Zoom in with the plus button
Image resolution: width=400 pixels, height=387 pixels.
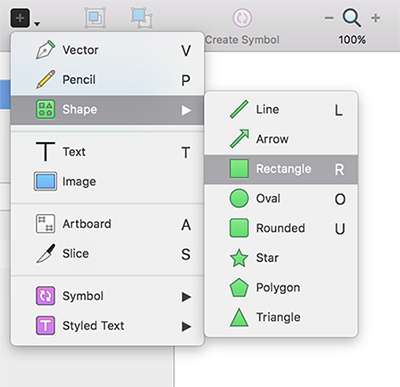(376, 18)
